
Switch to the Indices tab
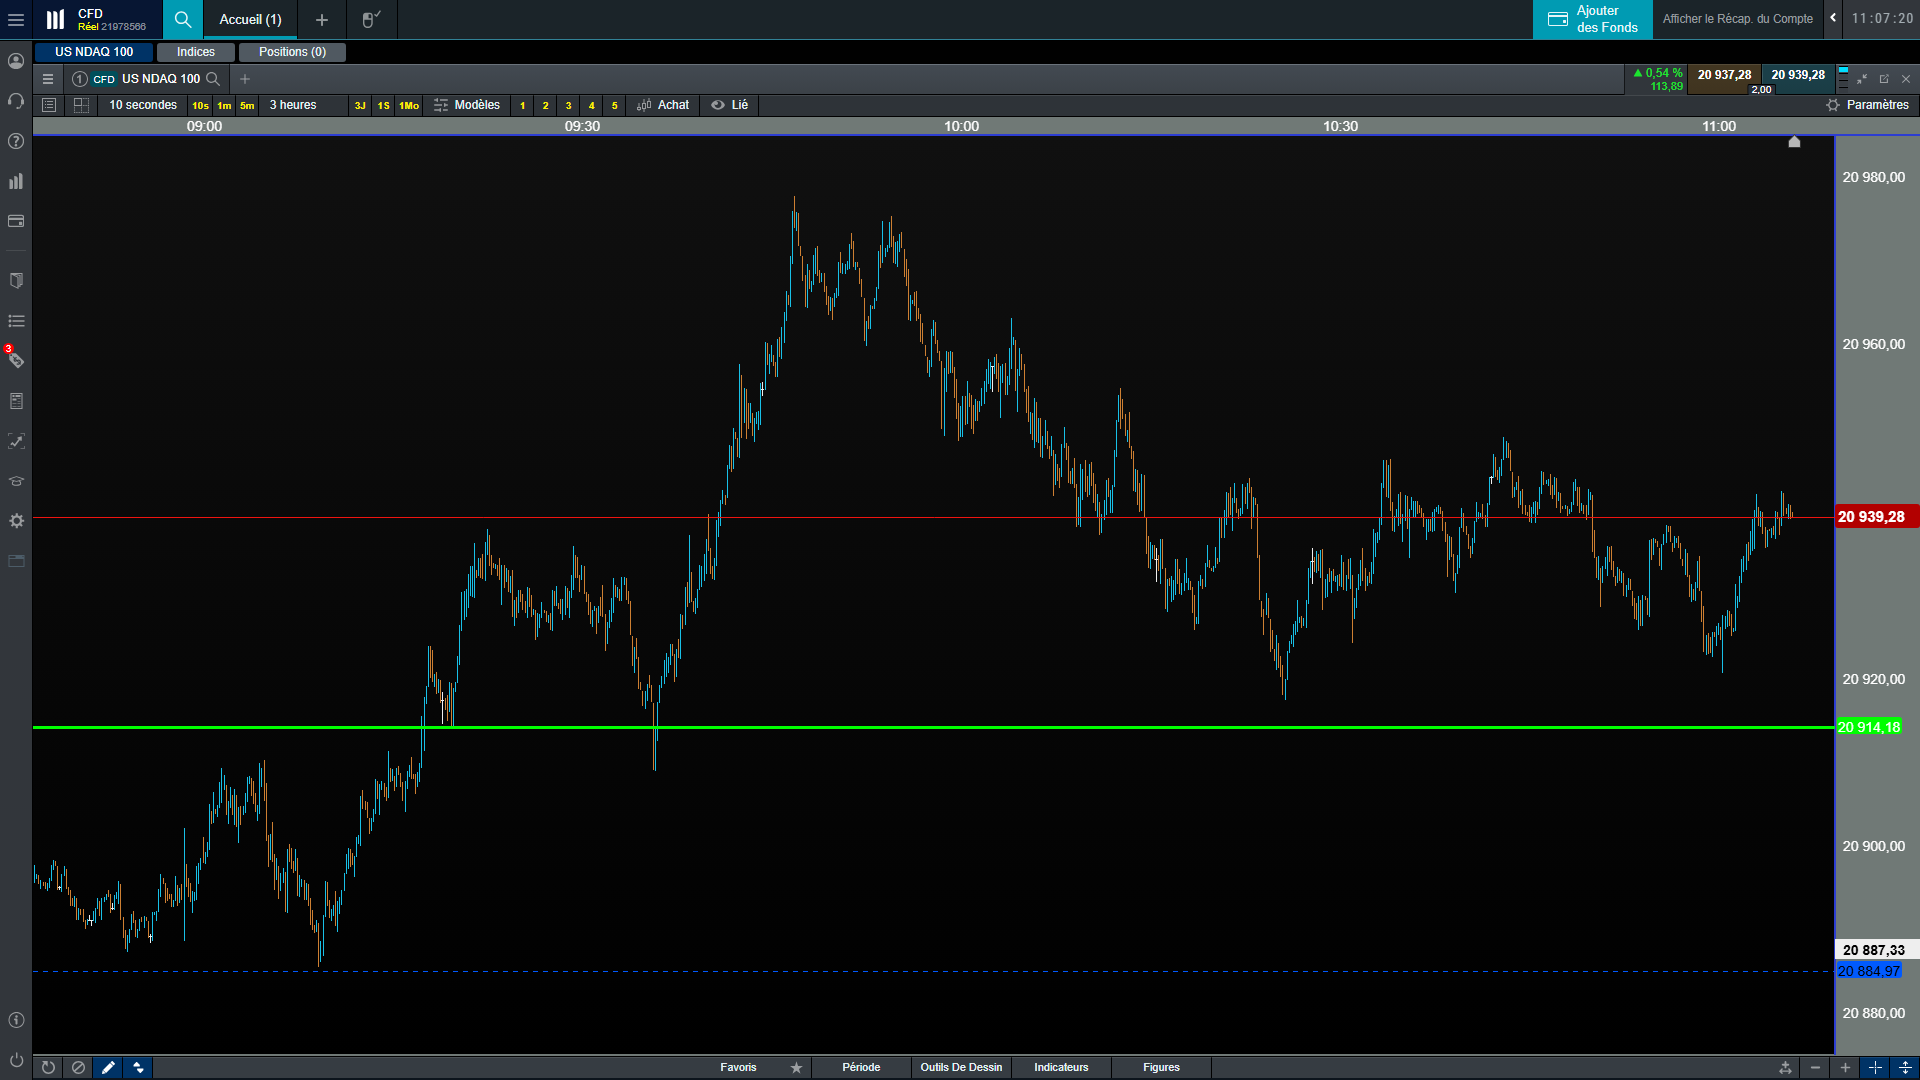click(196, 52)
